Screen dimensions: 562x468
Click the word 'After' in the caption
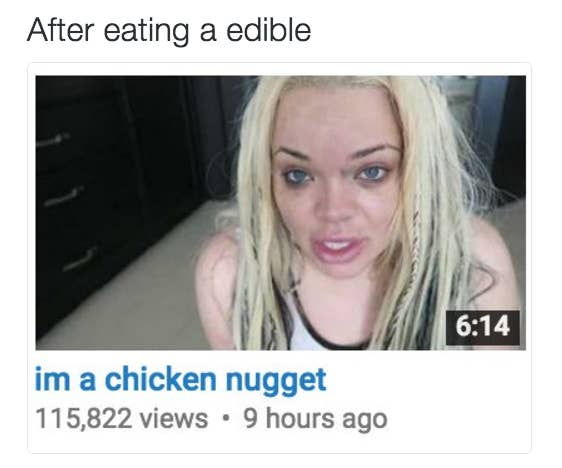coord(61,30)
